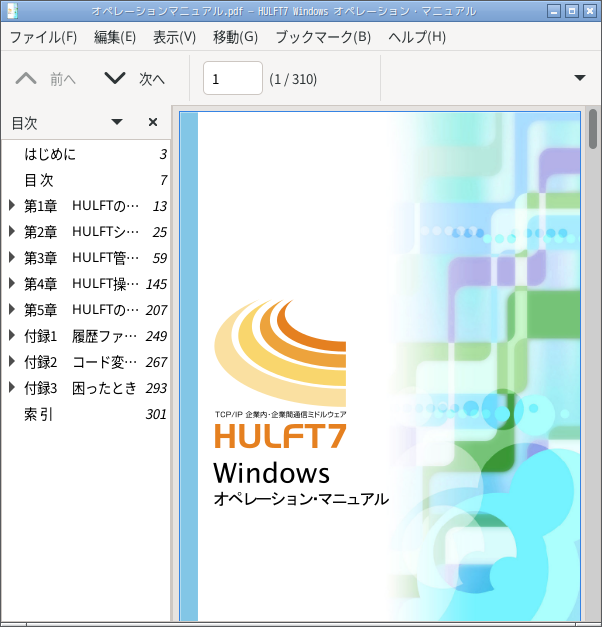Click the 第5章 HULFTの… row text
602x627 pixels.
(82, 310)
